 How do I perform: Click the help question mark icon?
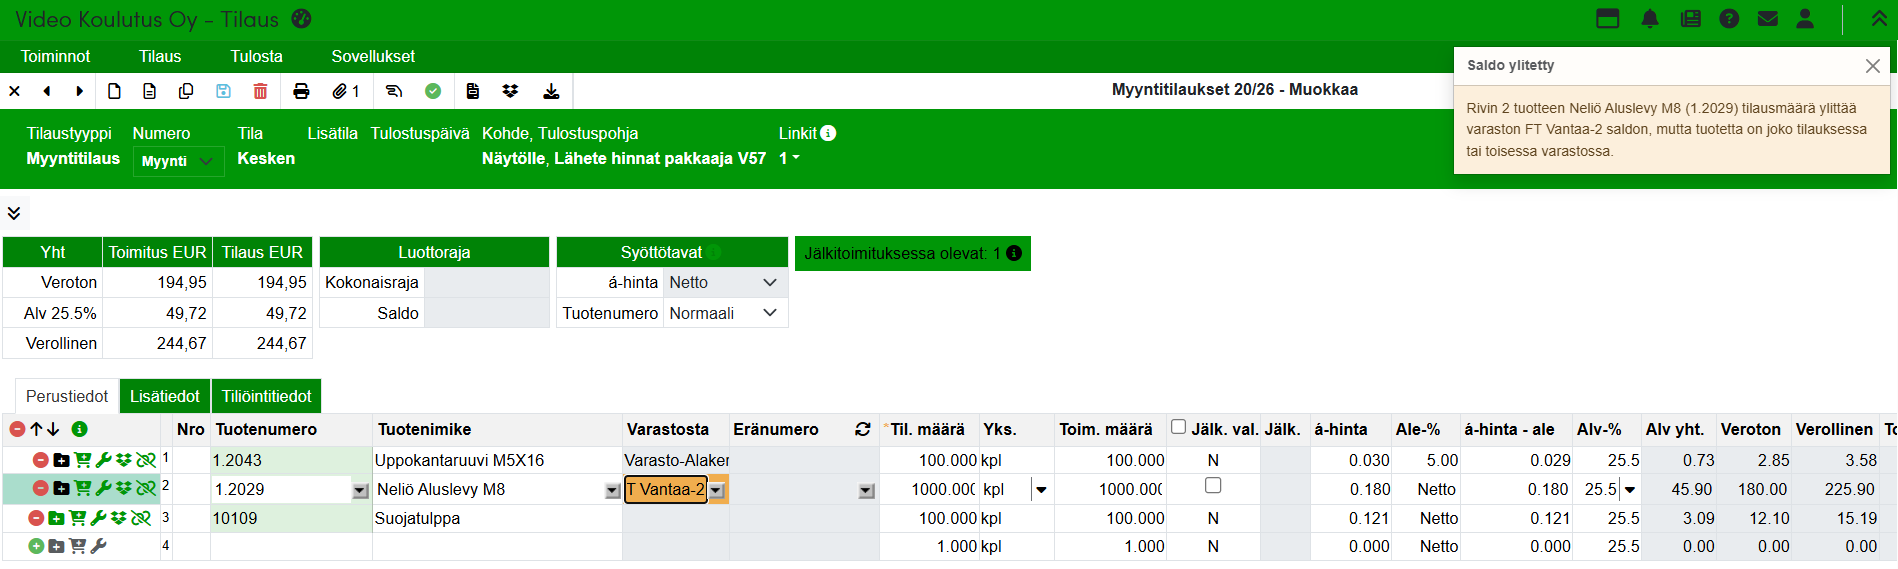click(1729, 19)
